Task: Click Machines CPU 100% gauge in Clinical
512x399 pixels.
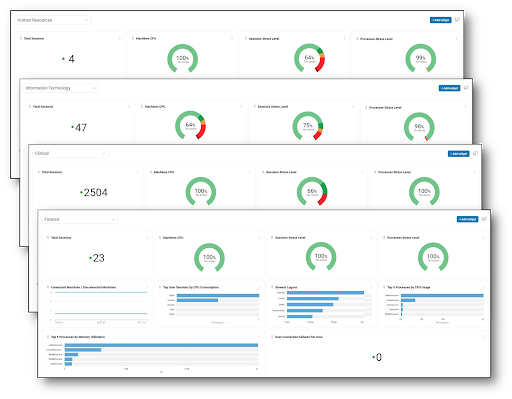Action: pyautogui.click(x=201, y=192)
